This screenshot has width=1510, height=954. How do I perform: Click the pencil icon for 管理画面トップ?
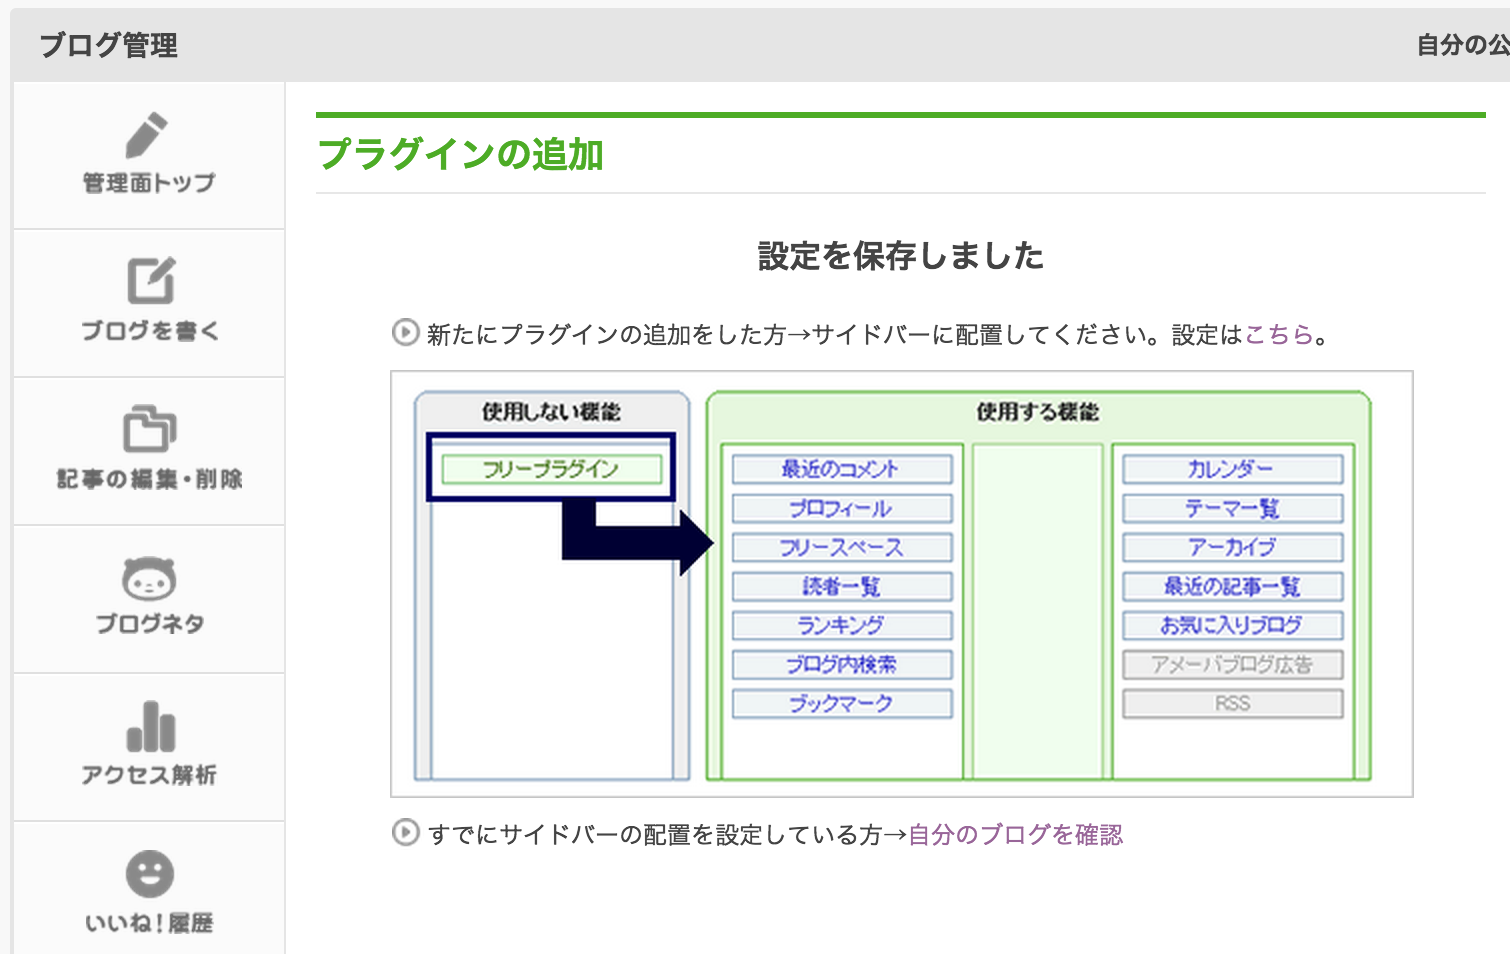(x=147, y=135)
